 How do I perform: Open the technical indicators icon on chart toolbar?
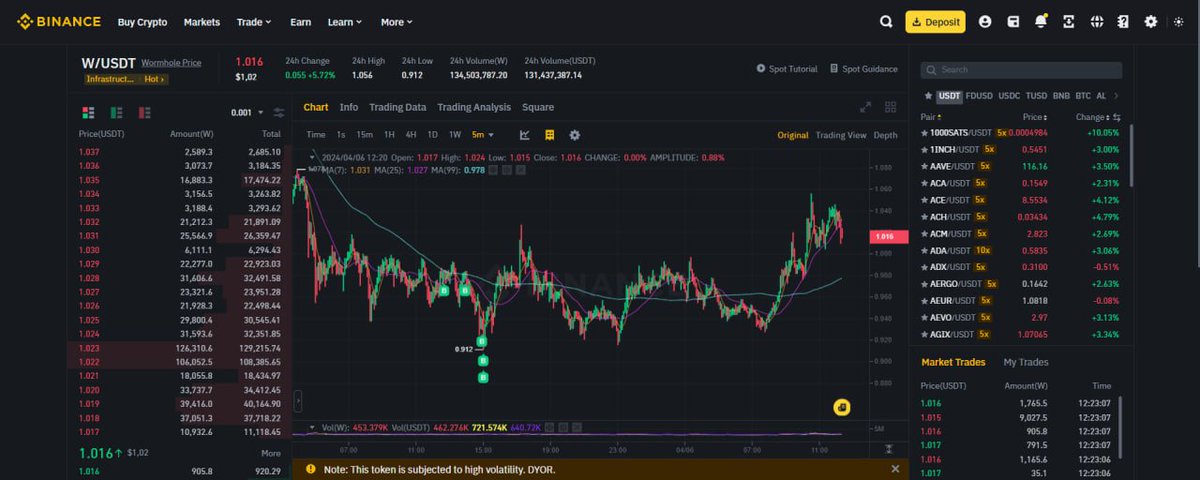[x=525, y=134]
